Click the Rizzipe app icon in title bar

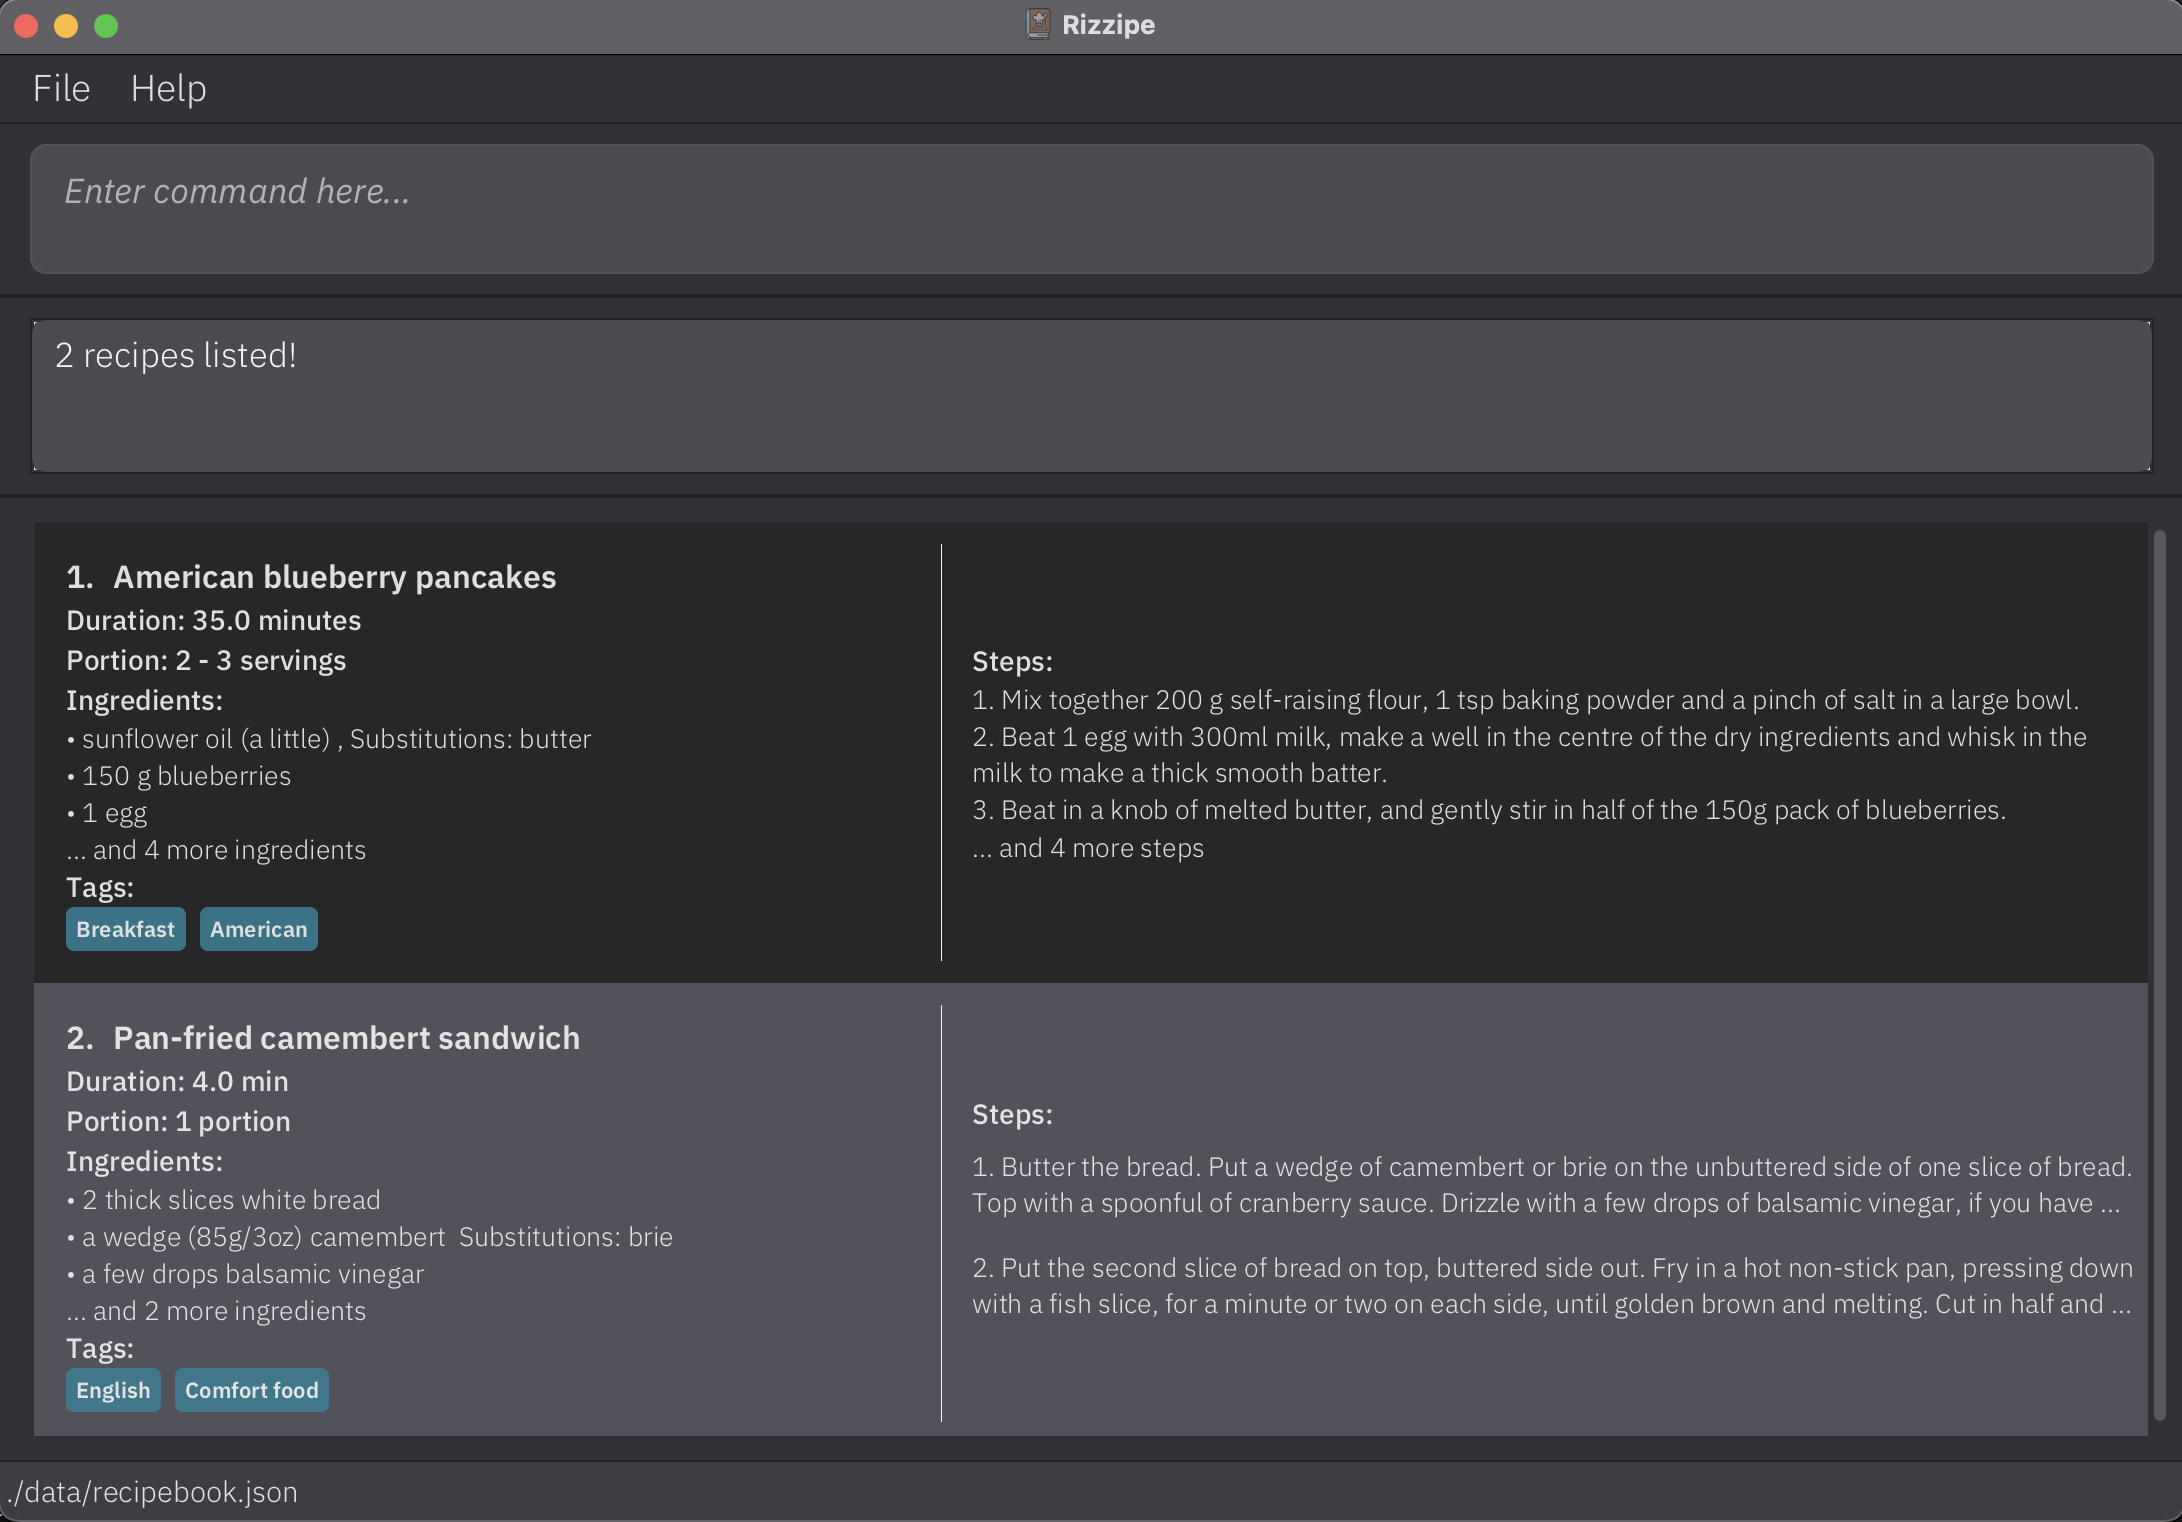[1038, 24]
